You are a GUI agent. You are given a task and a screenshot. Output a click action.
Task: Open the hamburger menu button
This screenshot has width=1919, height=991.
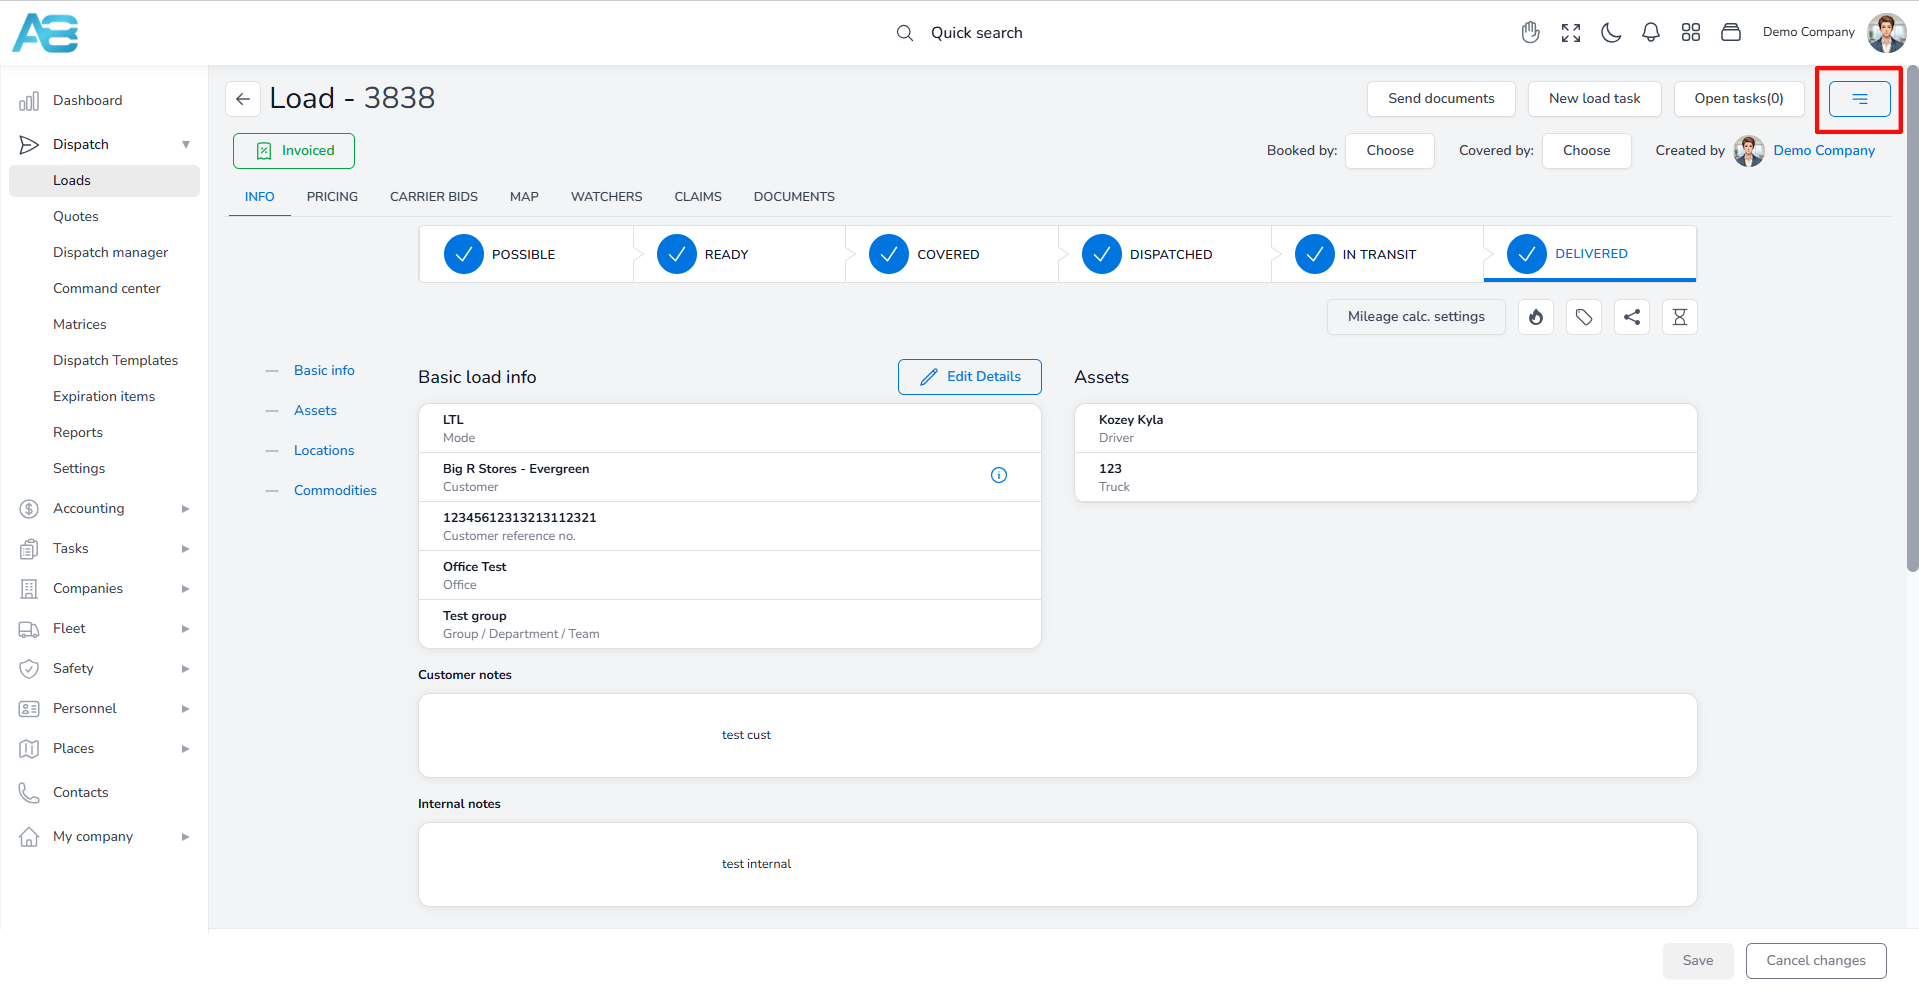(1859, 99)
